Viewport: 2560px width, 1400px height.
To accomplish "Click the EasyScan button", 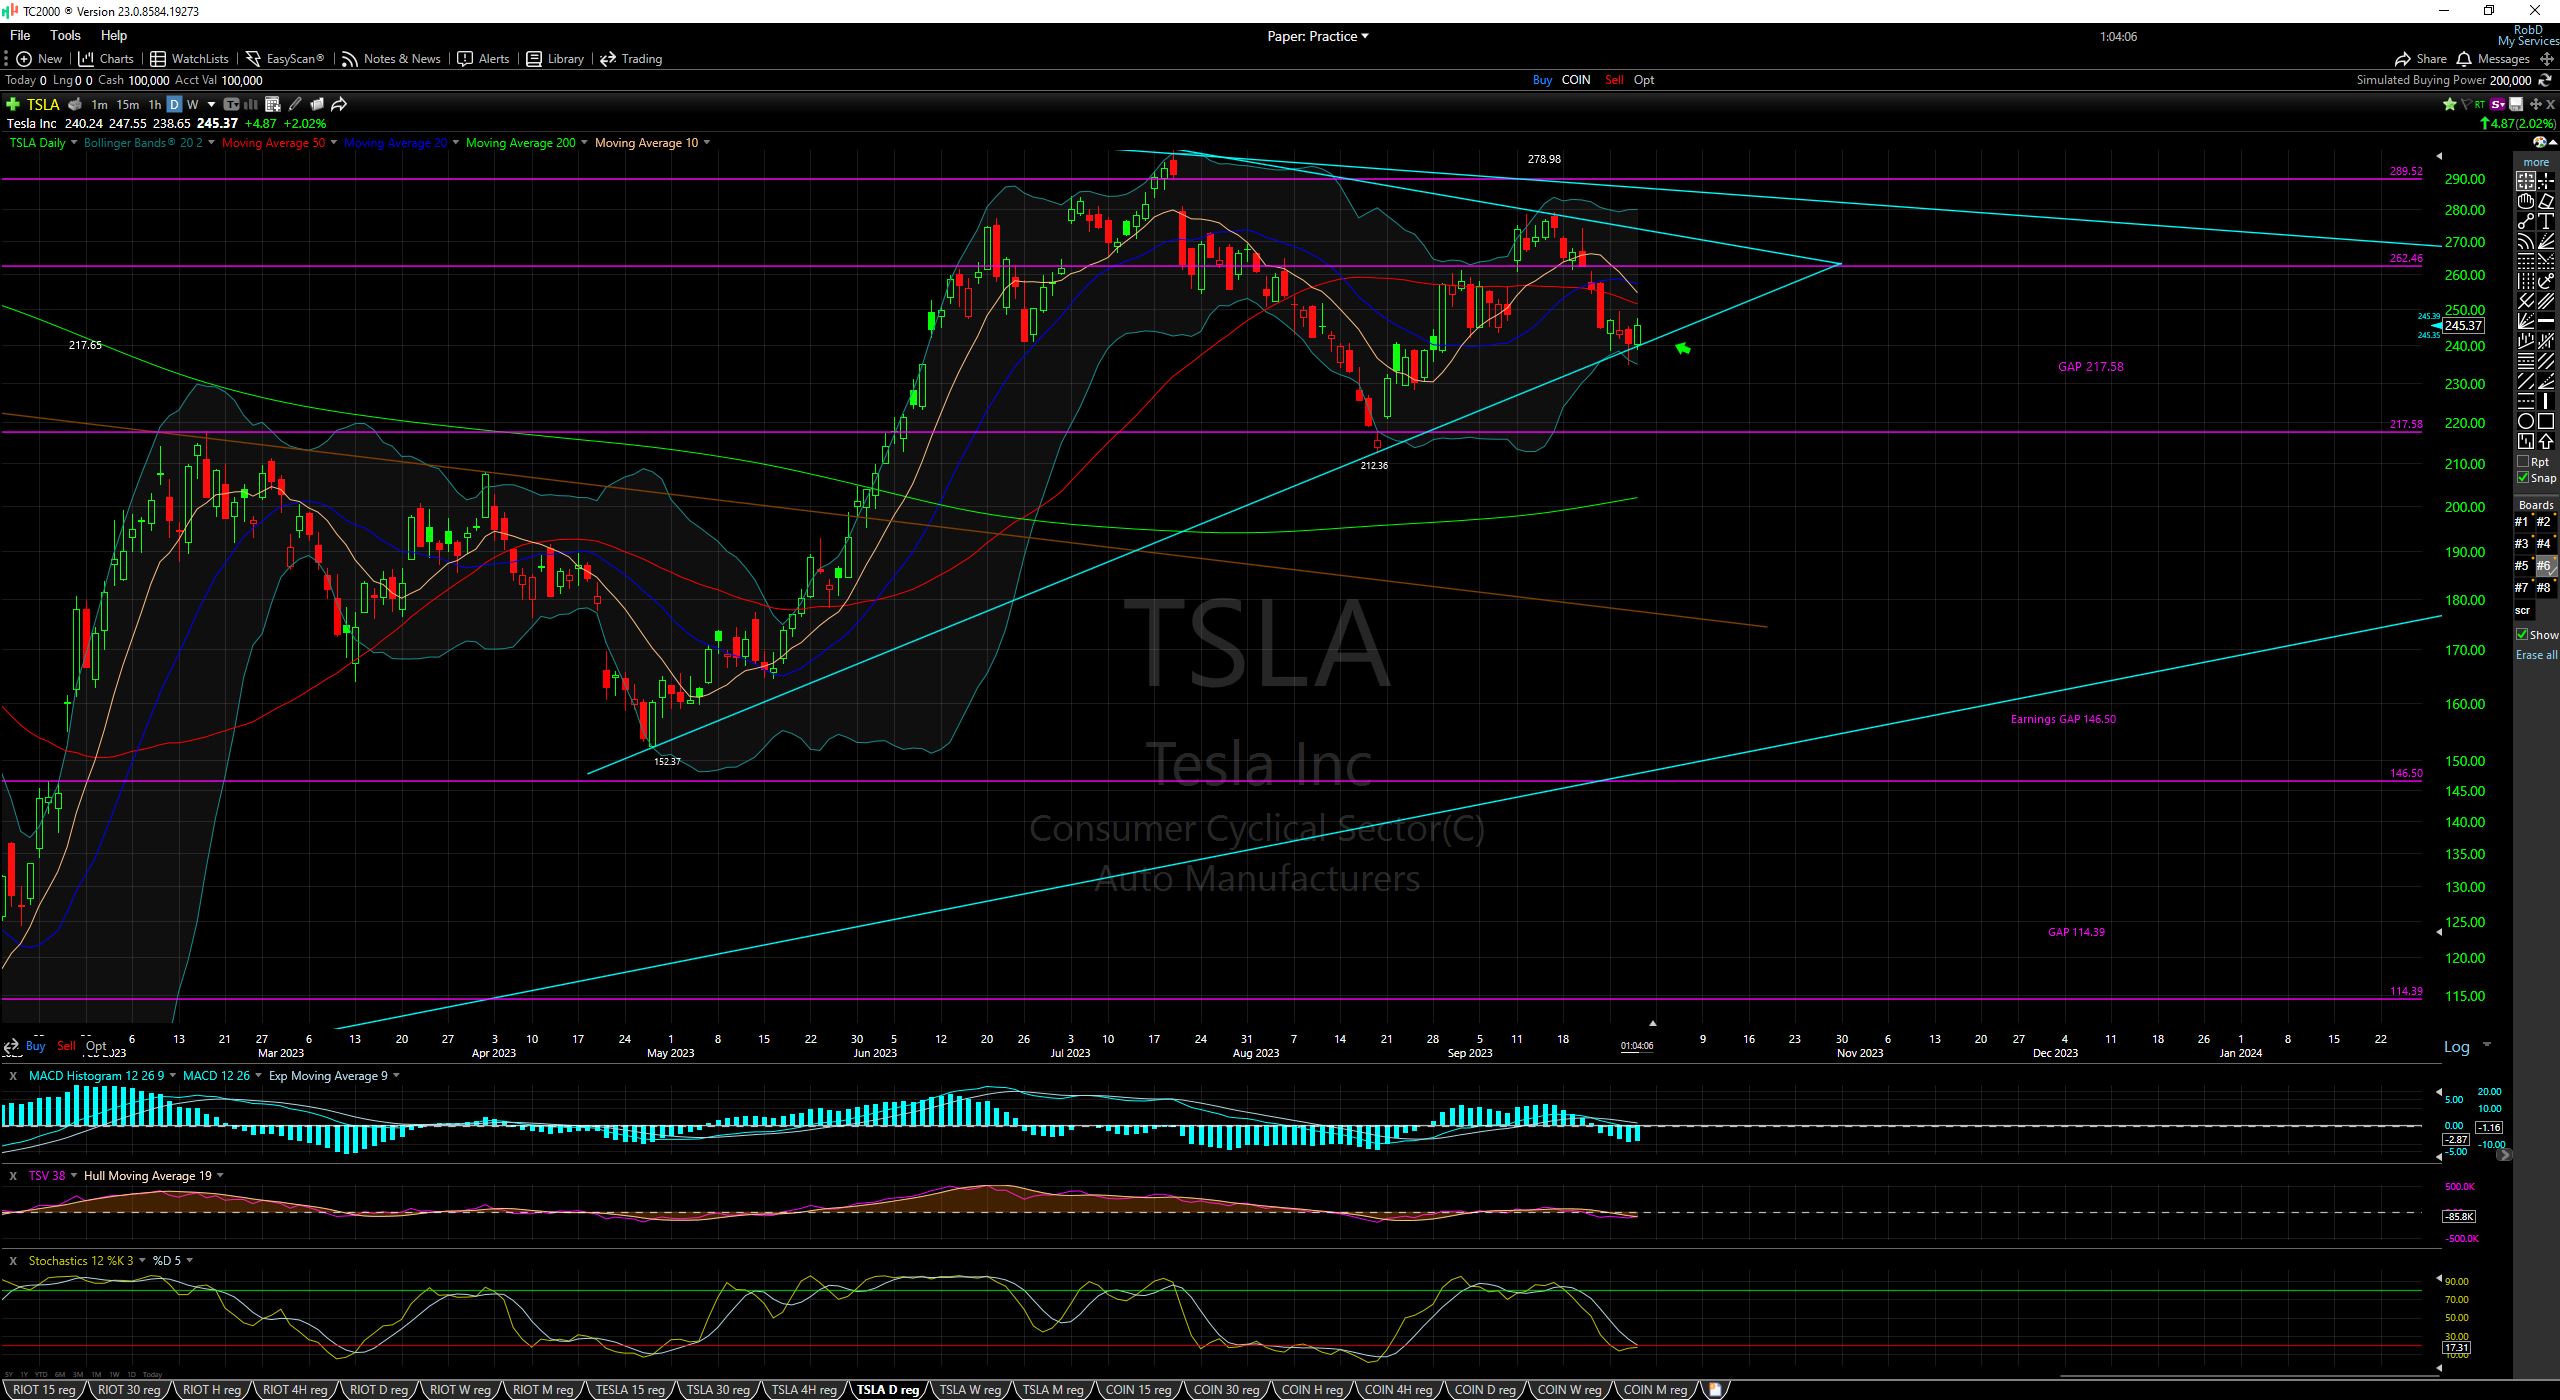I will point(285,59).
